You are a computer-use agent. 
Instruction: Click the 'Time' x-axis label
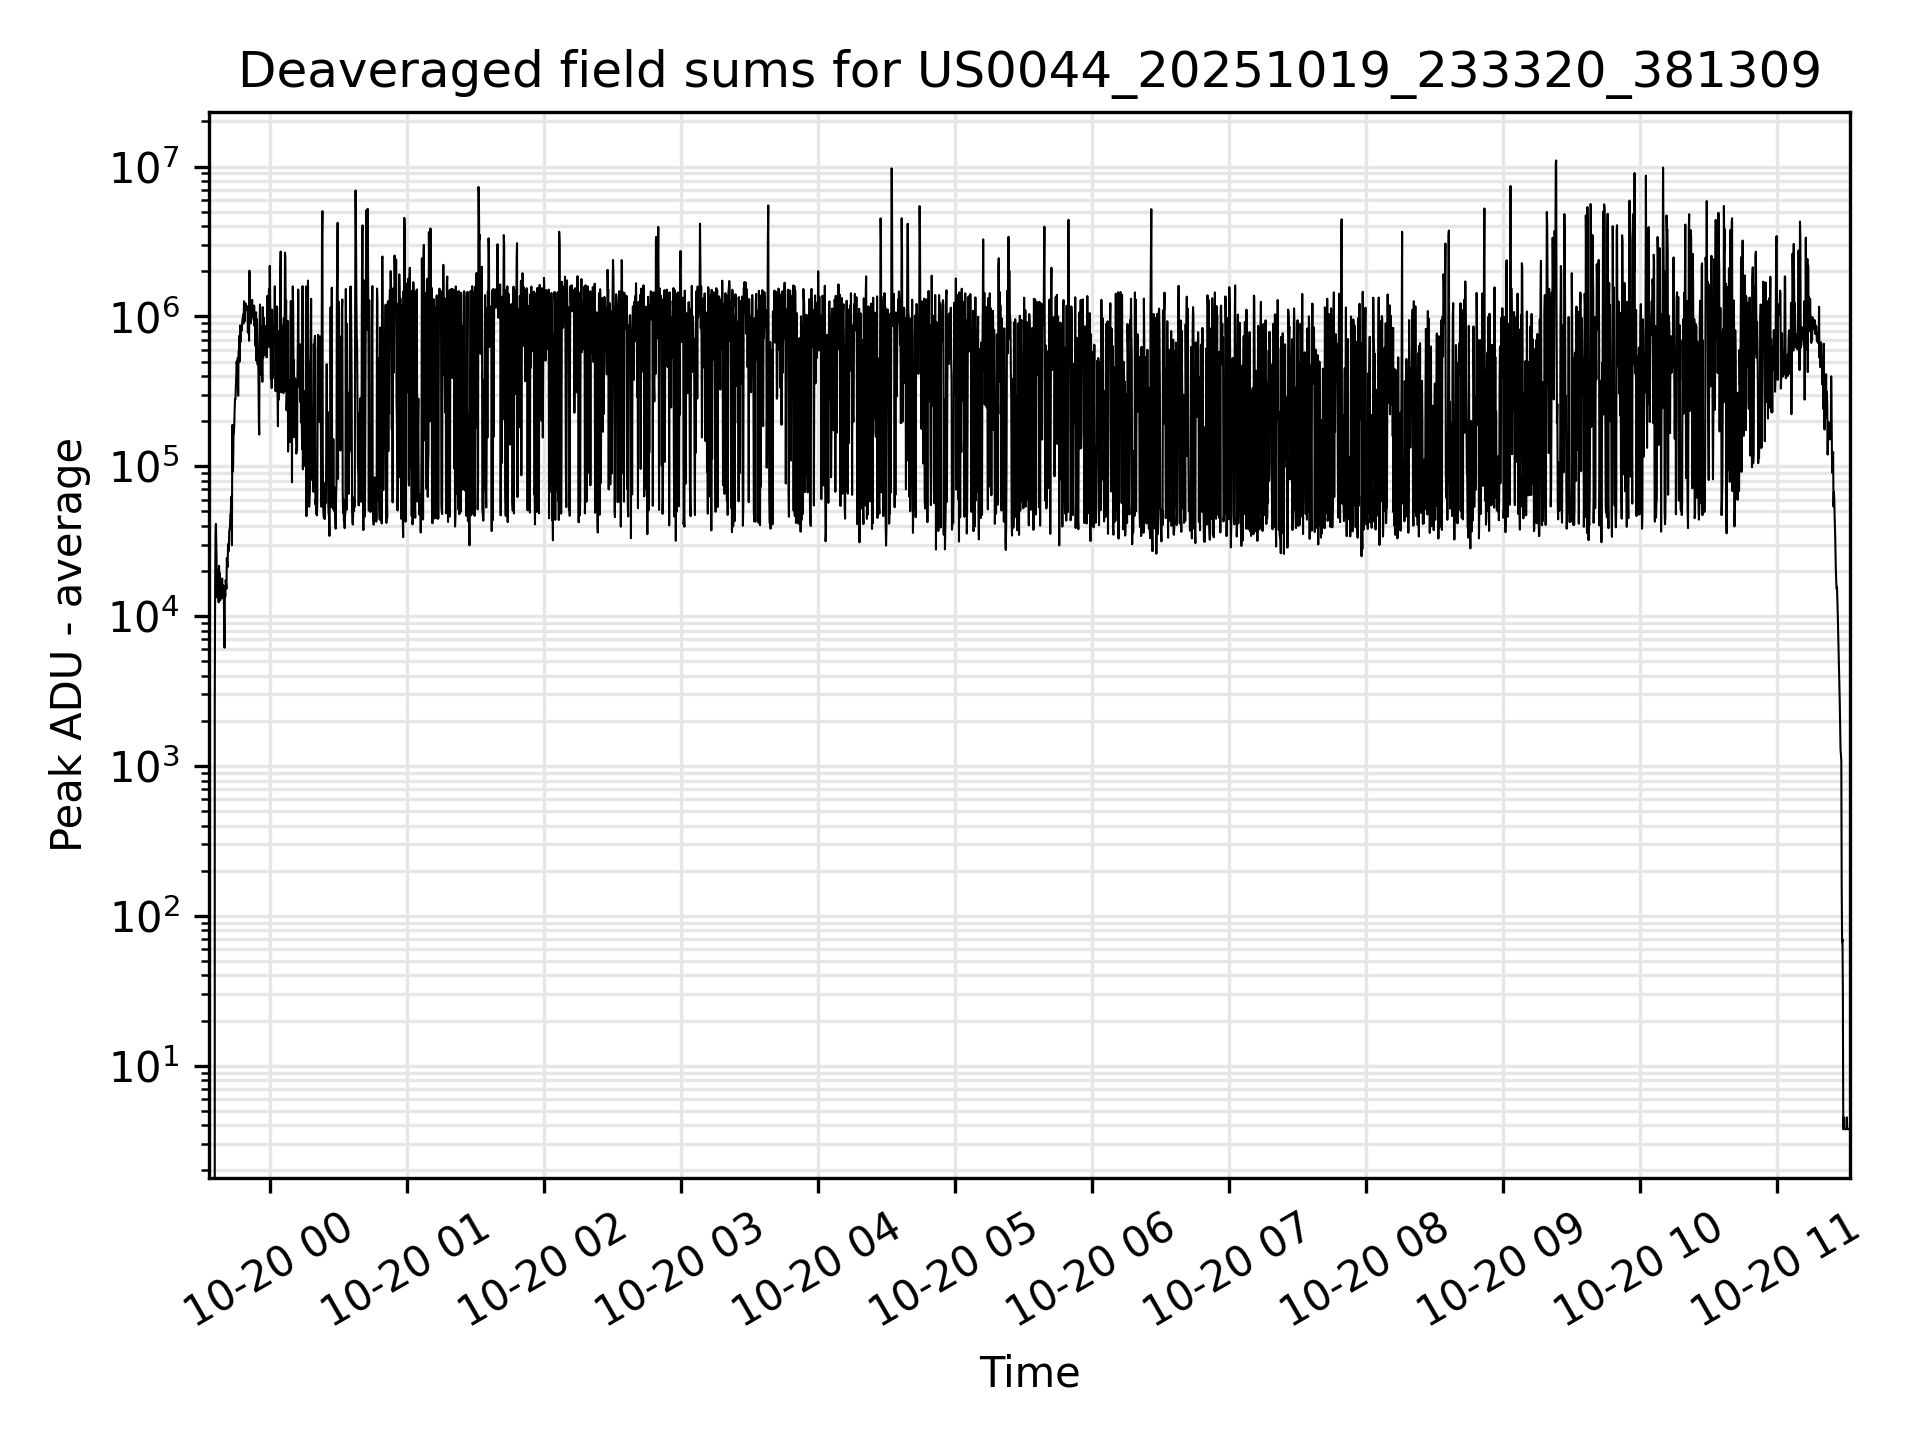pos(1029,1373)
